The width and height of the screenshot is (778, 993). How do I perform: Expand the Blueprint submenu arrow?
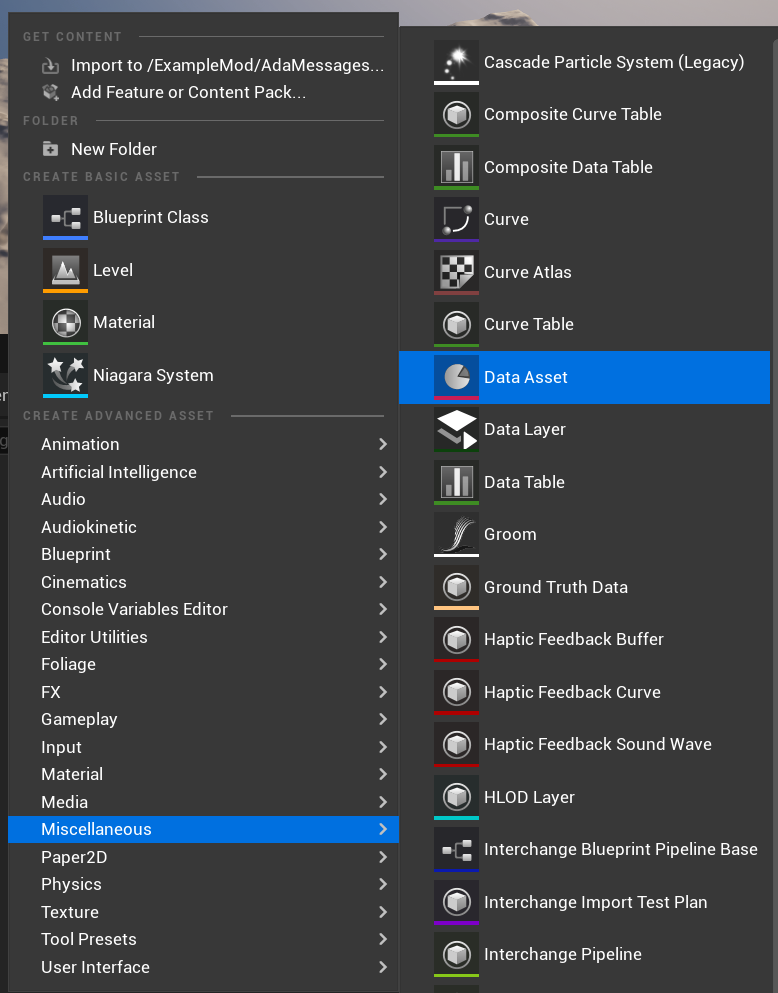tap(382, 555)
